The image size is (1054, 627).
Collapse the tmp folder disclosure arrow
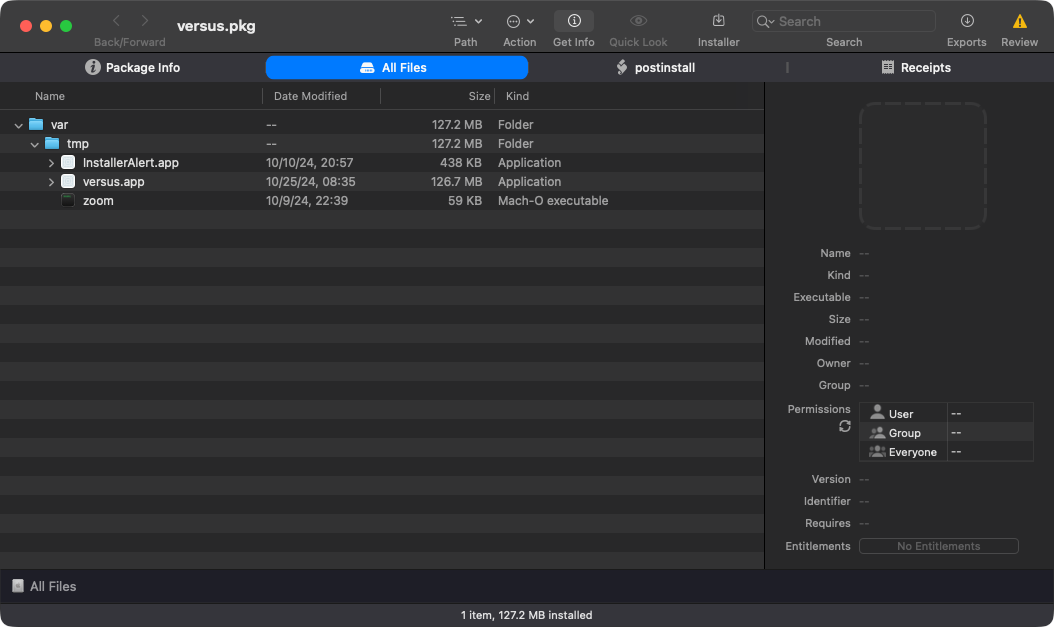(x=35, y=144)
